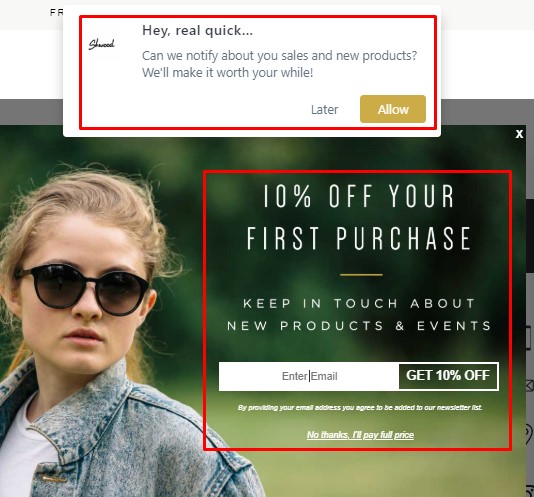Click the partially visible icon below the pin
This screenshot has width=534, height=497.
(x=530, y=492)
